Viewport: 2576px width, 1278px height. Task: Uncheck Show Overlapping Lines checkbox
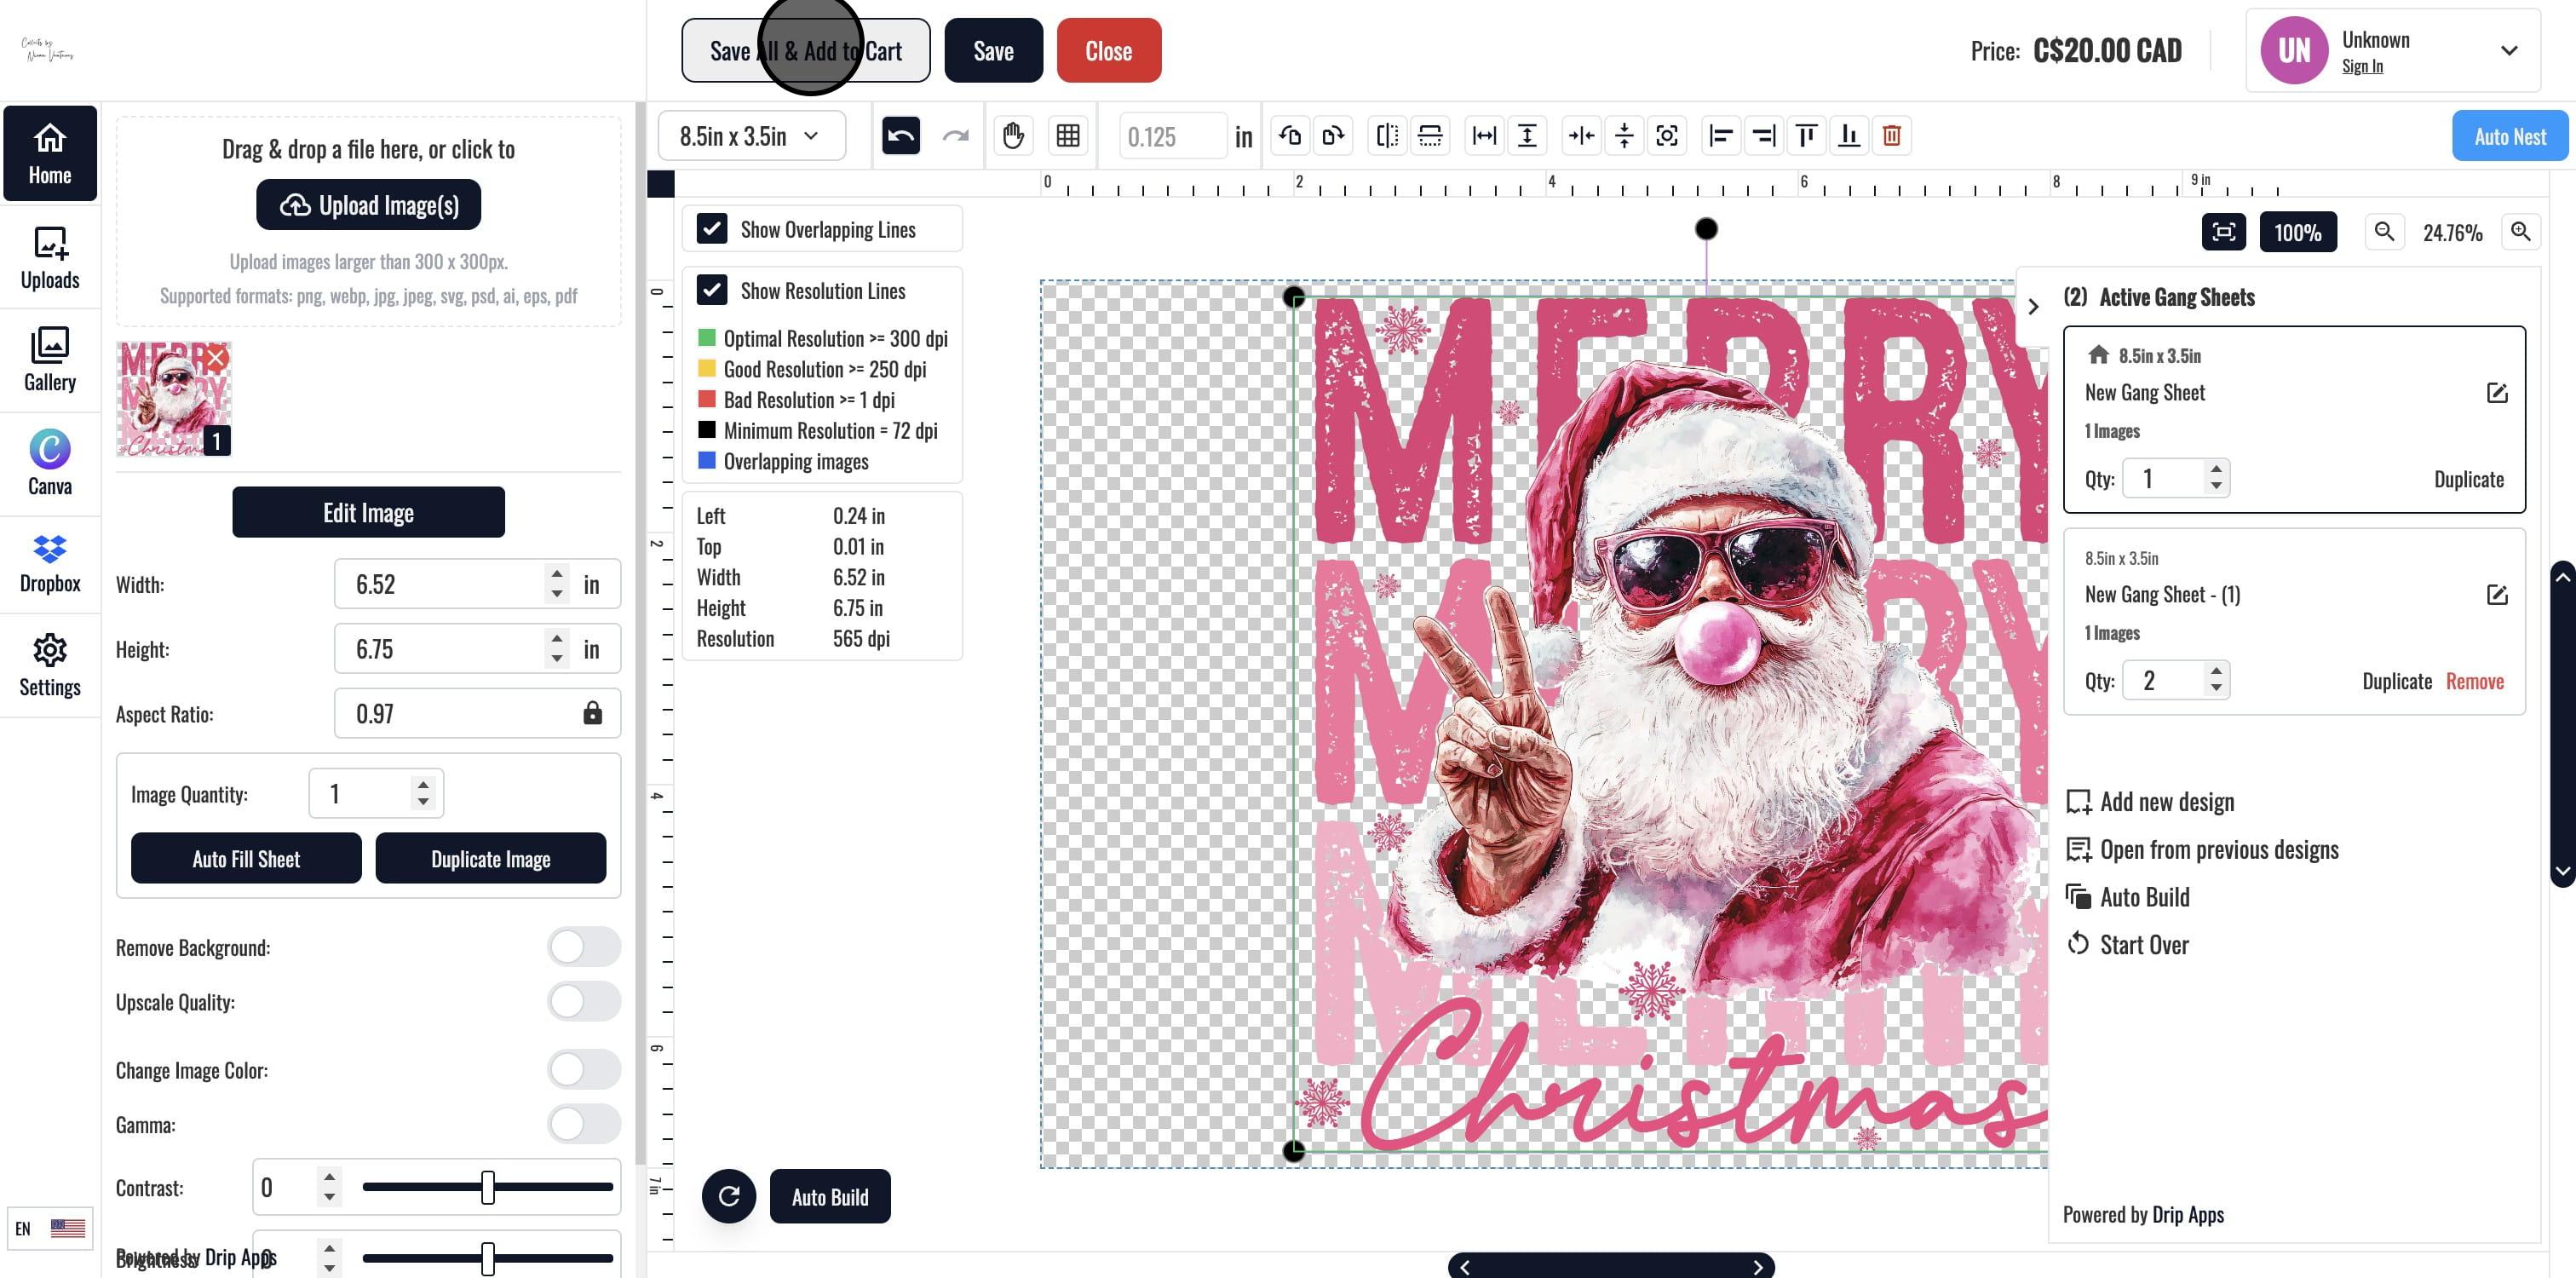click(x=712, y=229)
